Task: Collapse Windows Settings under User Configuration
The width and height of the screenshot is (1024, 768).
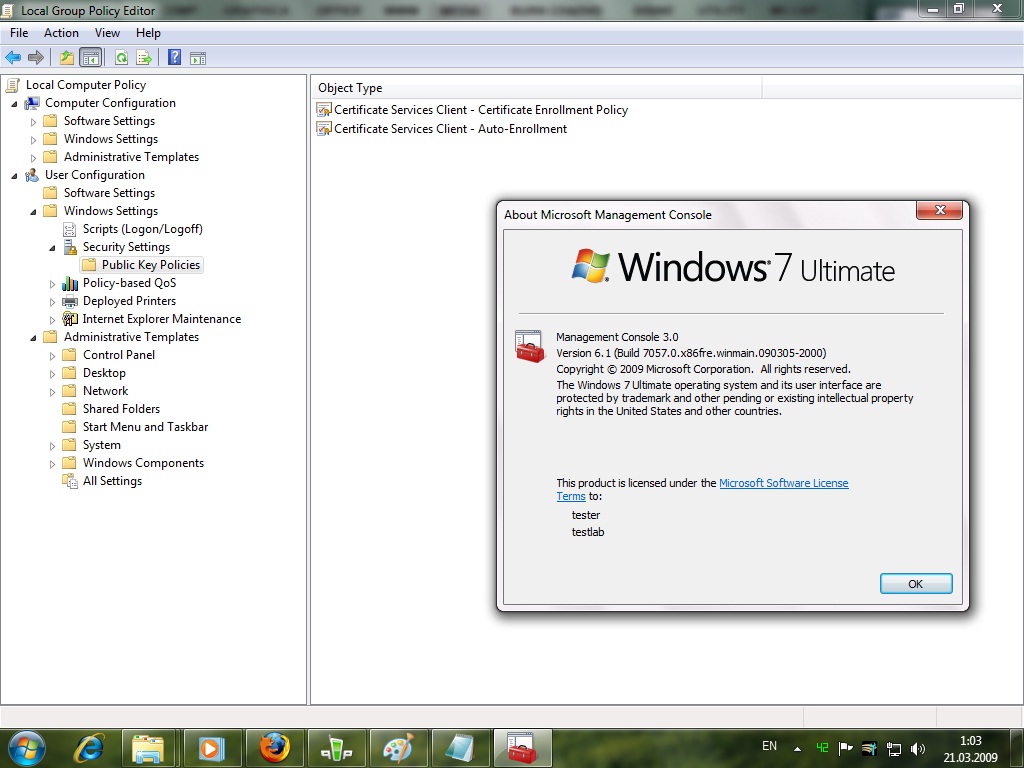Action: [33, 212]
